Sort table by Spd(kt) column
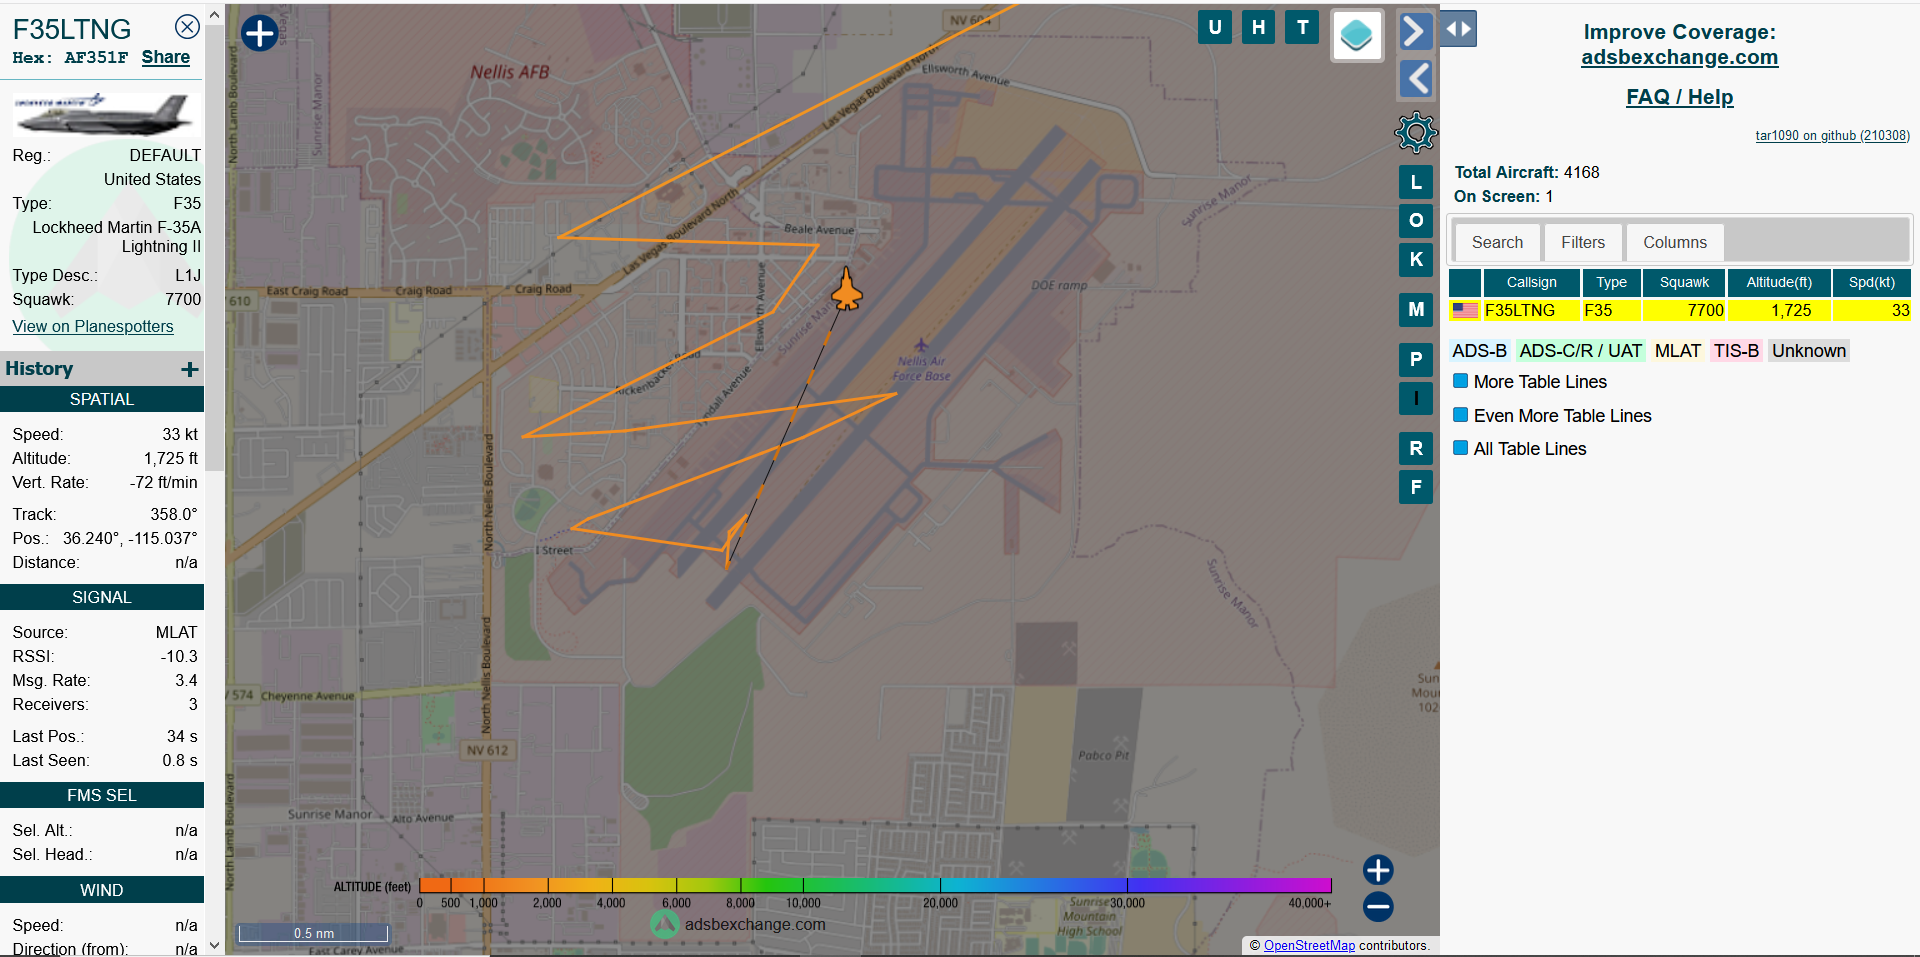 1871,282
